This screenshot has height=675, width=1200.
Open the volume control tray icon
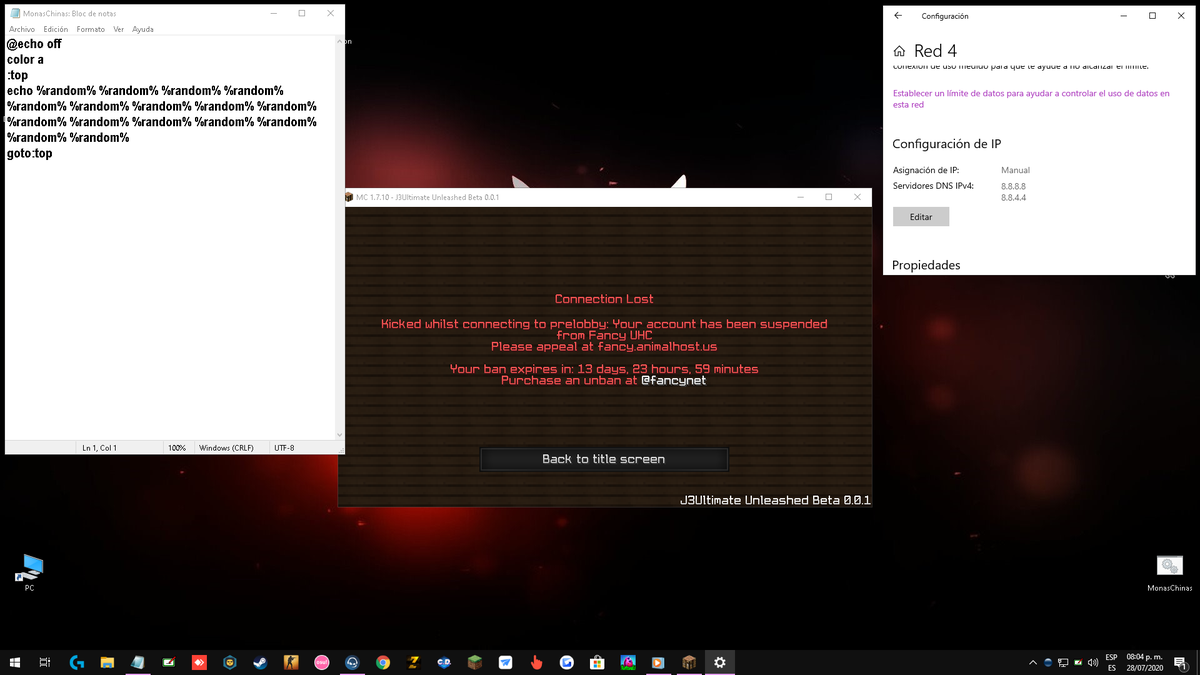point(1093,662)
